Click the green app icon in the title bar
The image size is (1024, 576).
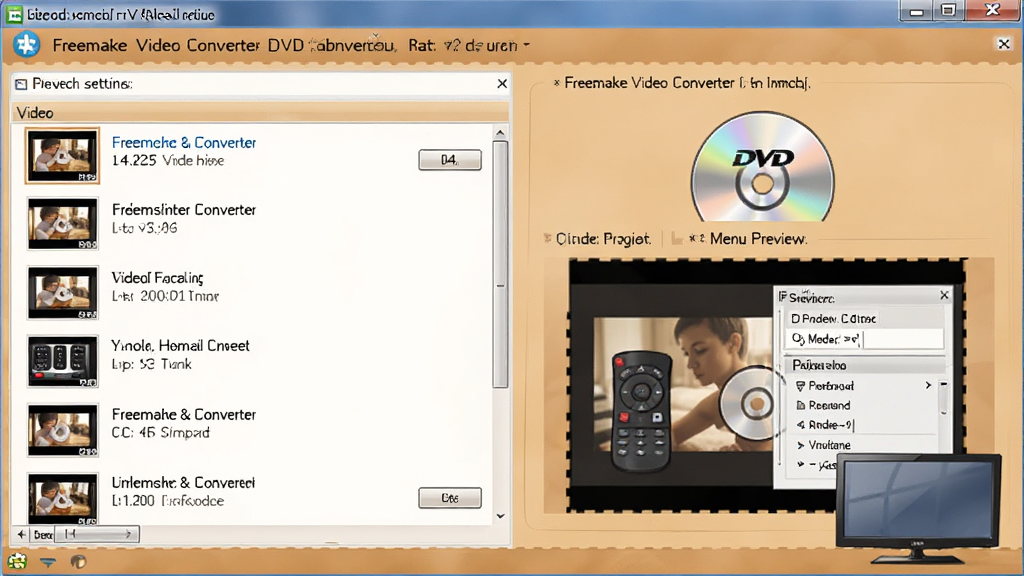[x=14, y=14]
